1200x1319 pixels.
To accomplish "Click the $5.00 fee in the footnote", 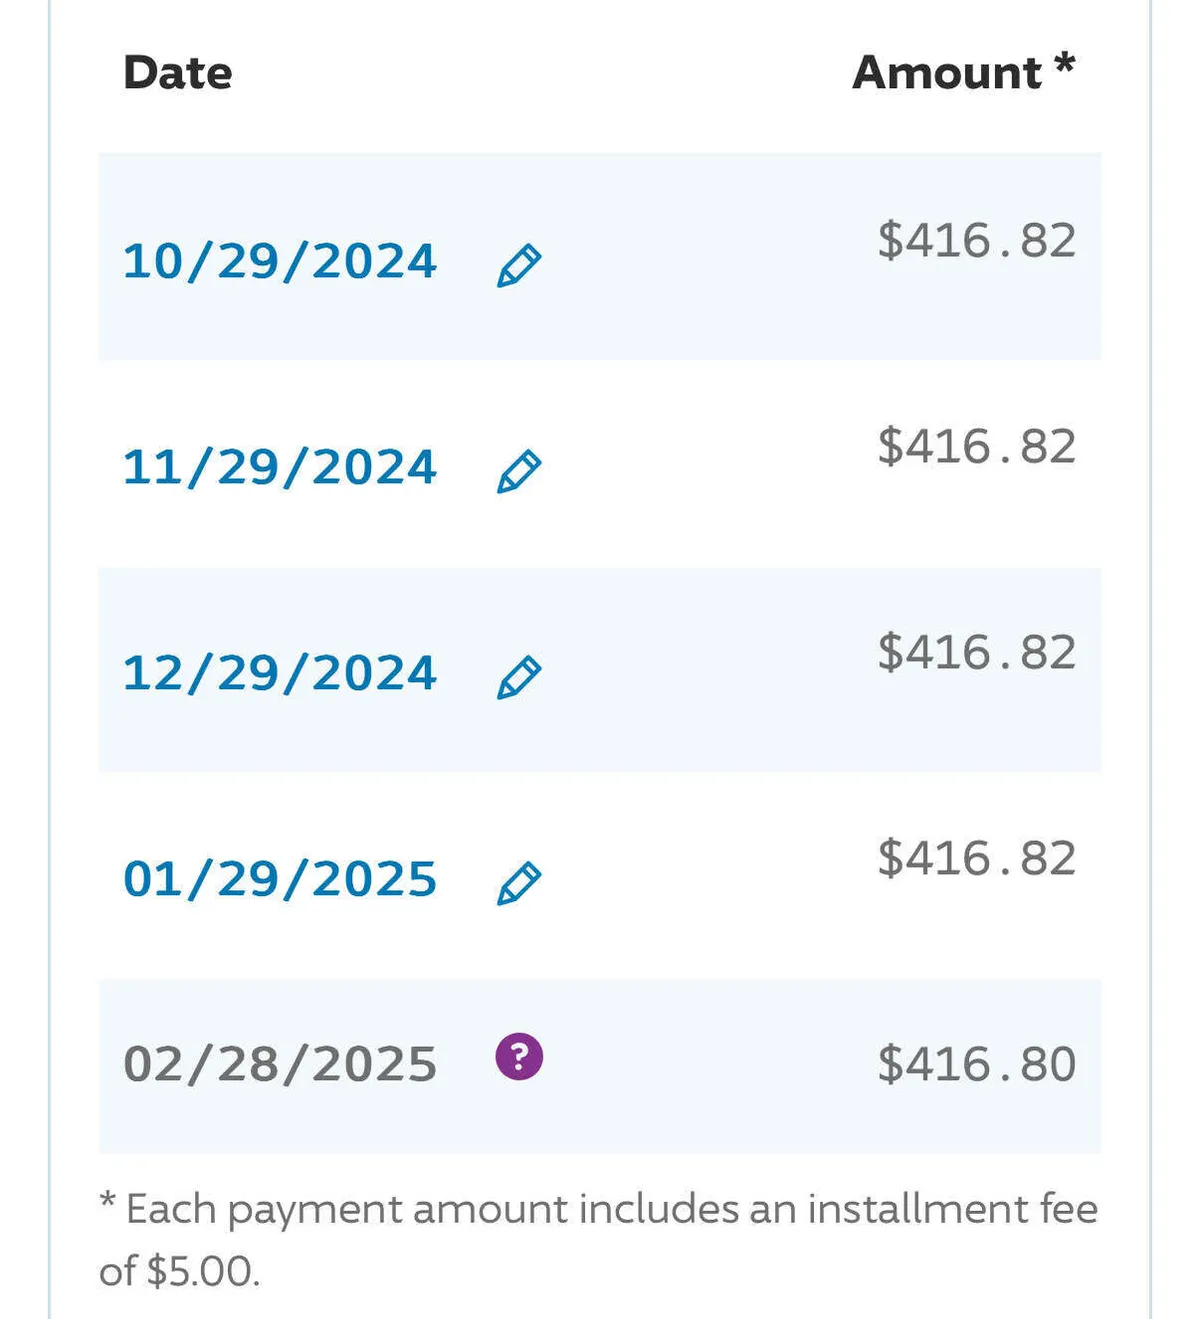I will pyautogui.click(x=200, y=1272).
